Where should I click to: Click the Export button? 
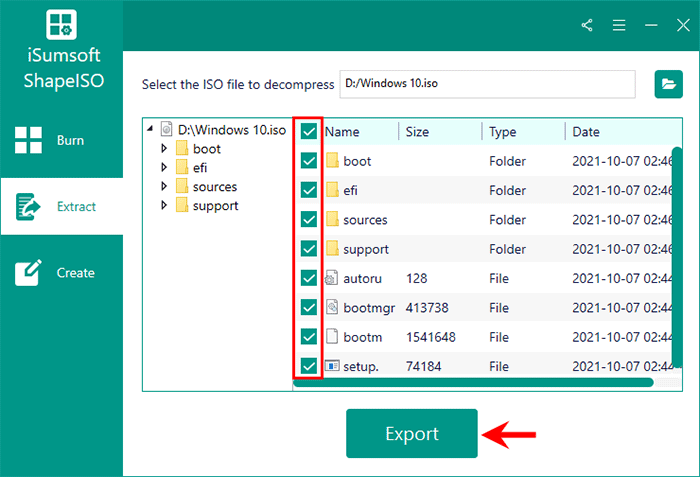tap(412, 433)
